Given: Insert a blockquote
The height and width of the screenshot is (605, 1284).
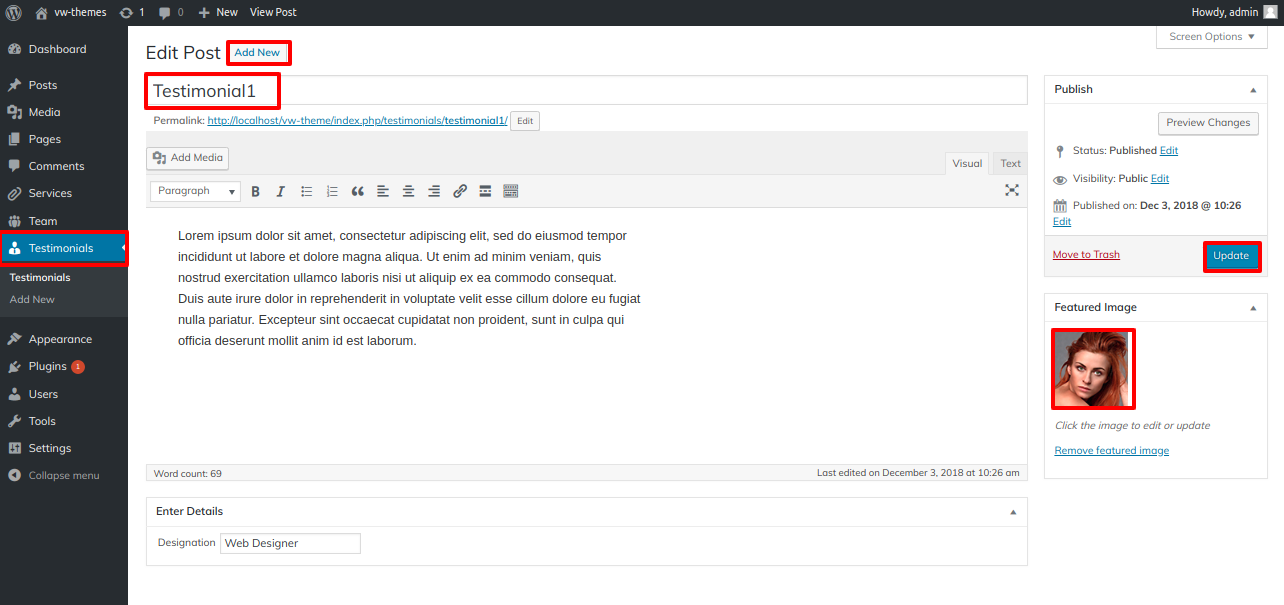Looking at the screenshot, I should tap(358, 191).
